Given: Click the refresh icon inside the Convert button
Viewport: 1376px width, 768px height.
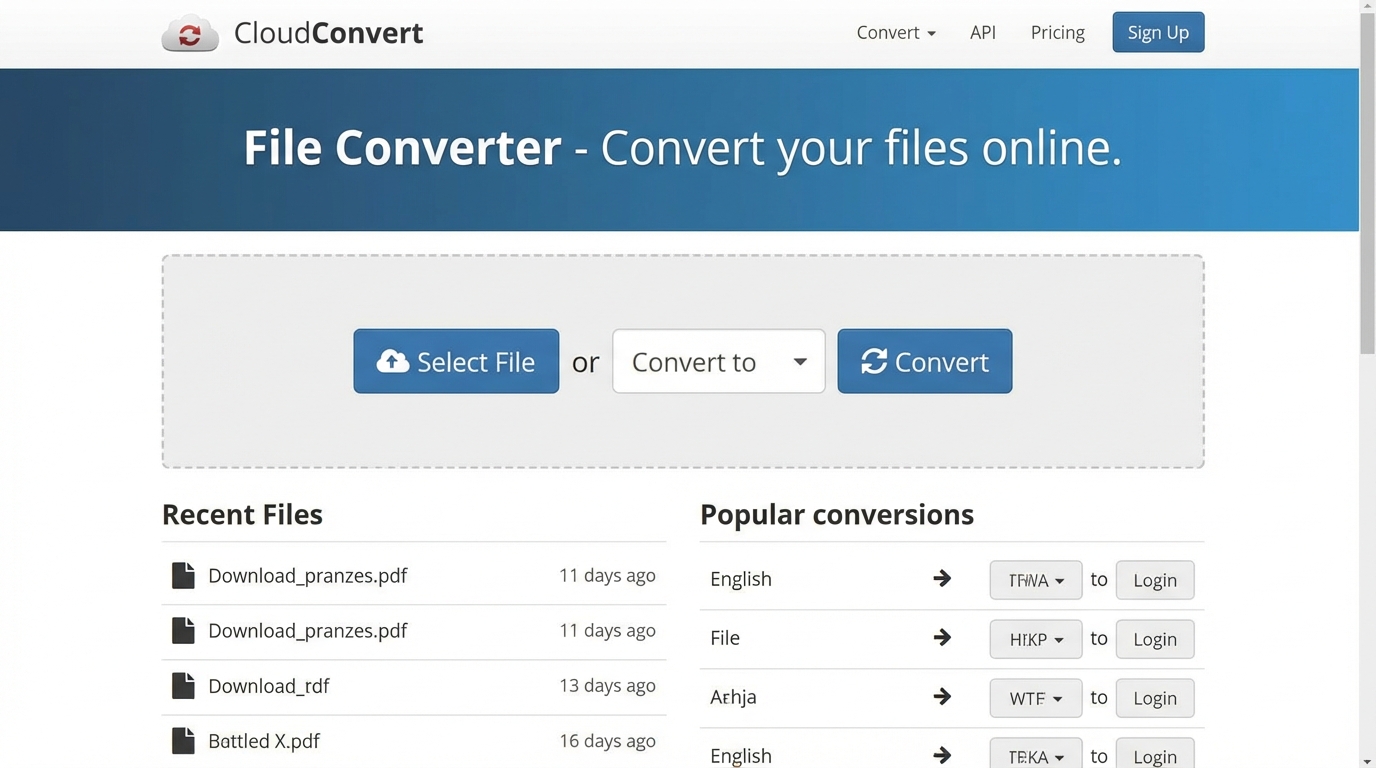Looking at the screenshot, I should point(873,361).
